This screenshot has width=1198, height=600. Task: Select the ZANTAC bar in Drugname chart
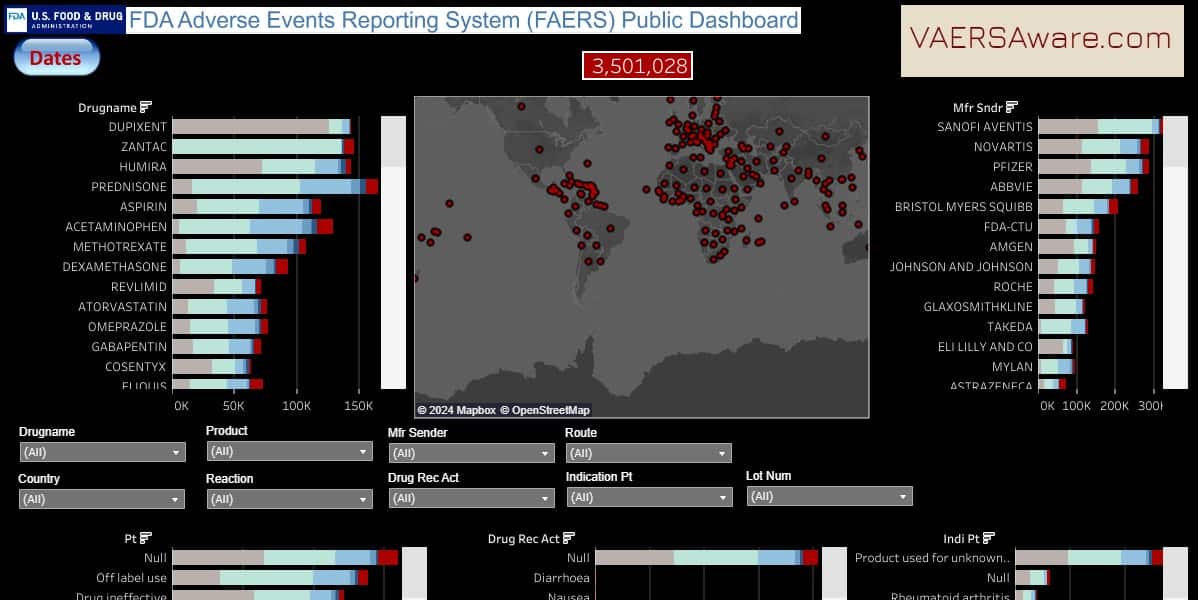tap(264, 147)
